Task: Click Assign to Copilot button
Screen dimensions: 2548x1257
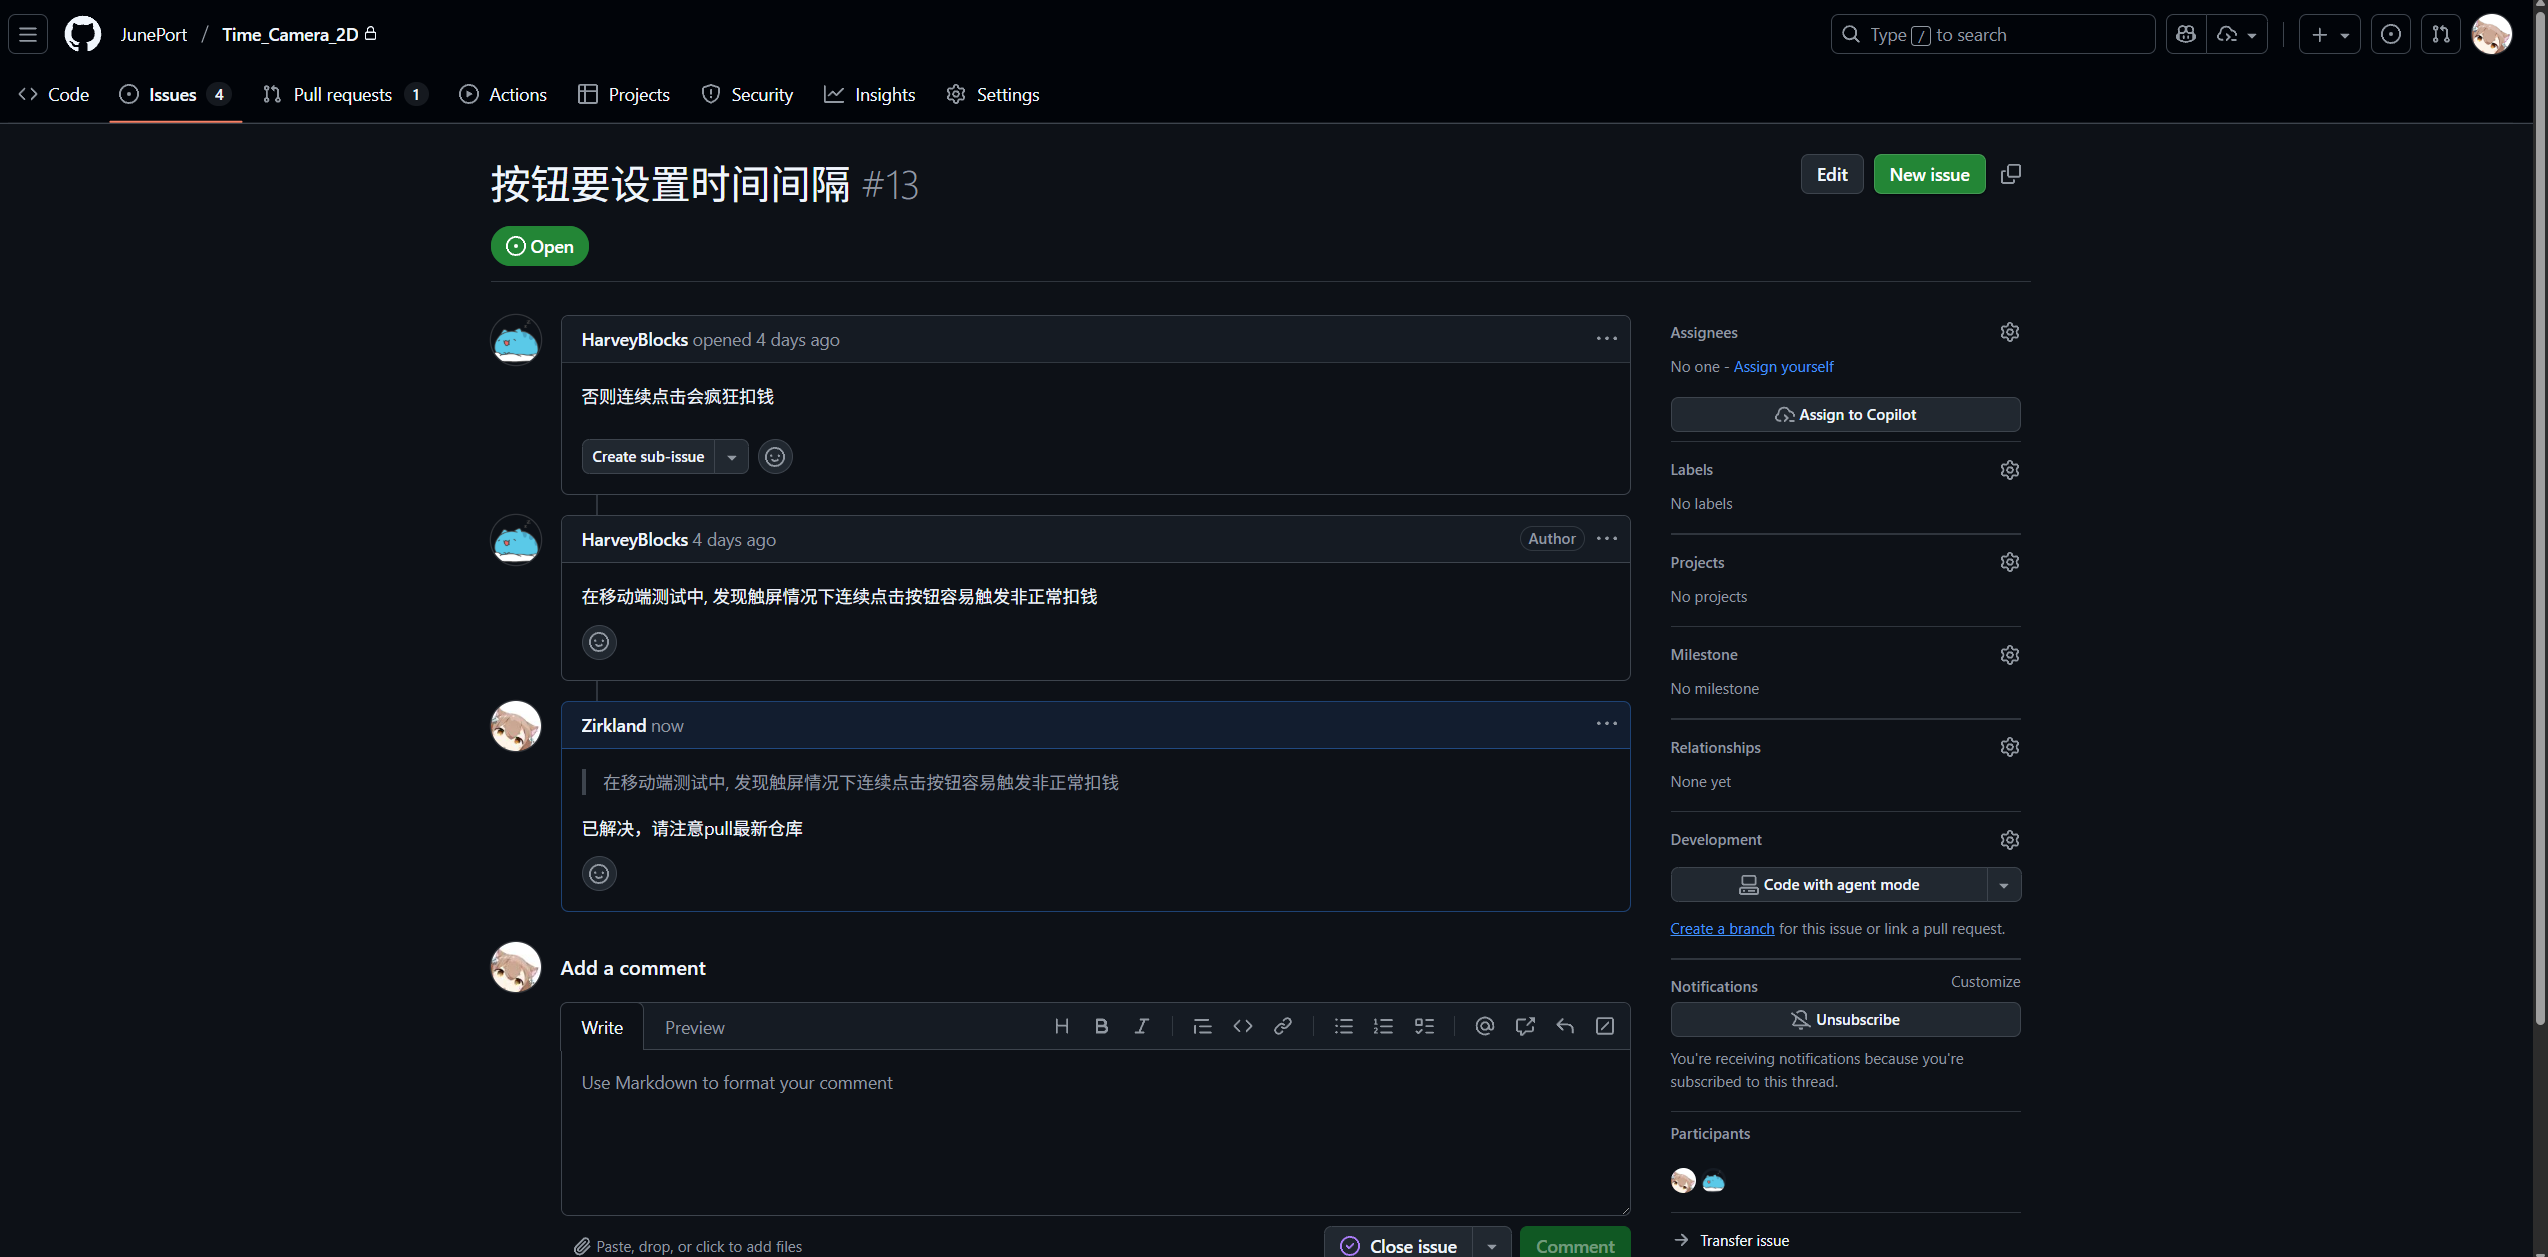Action: pos(1845,415)
